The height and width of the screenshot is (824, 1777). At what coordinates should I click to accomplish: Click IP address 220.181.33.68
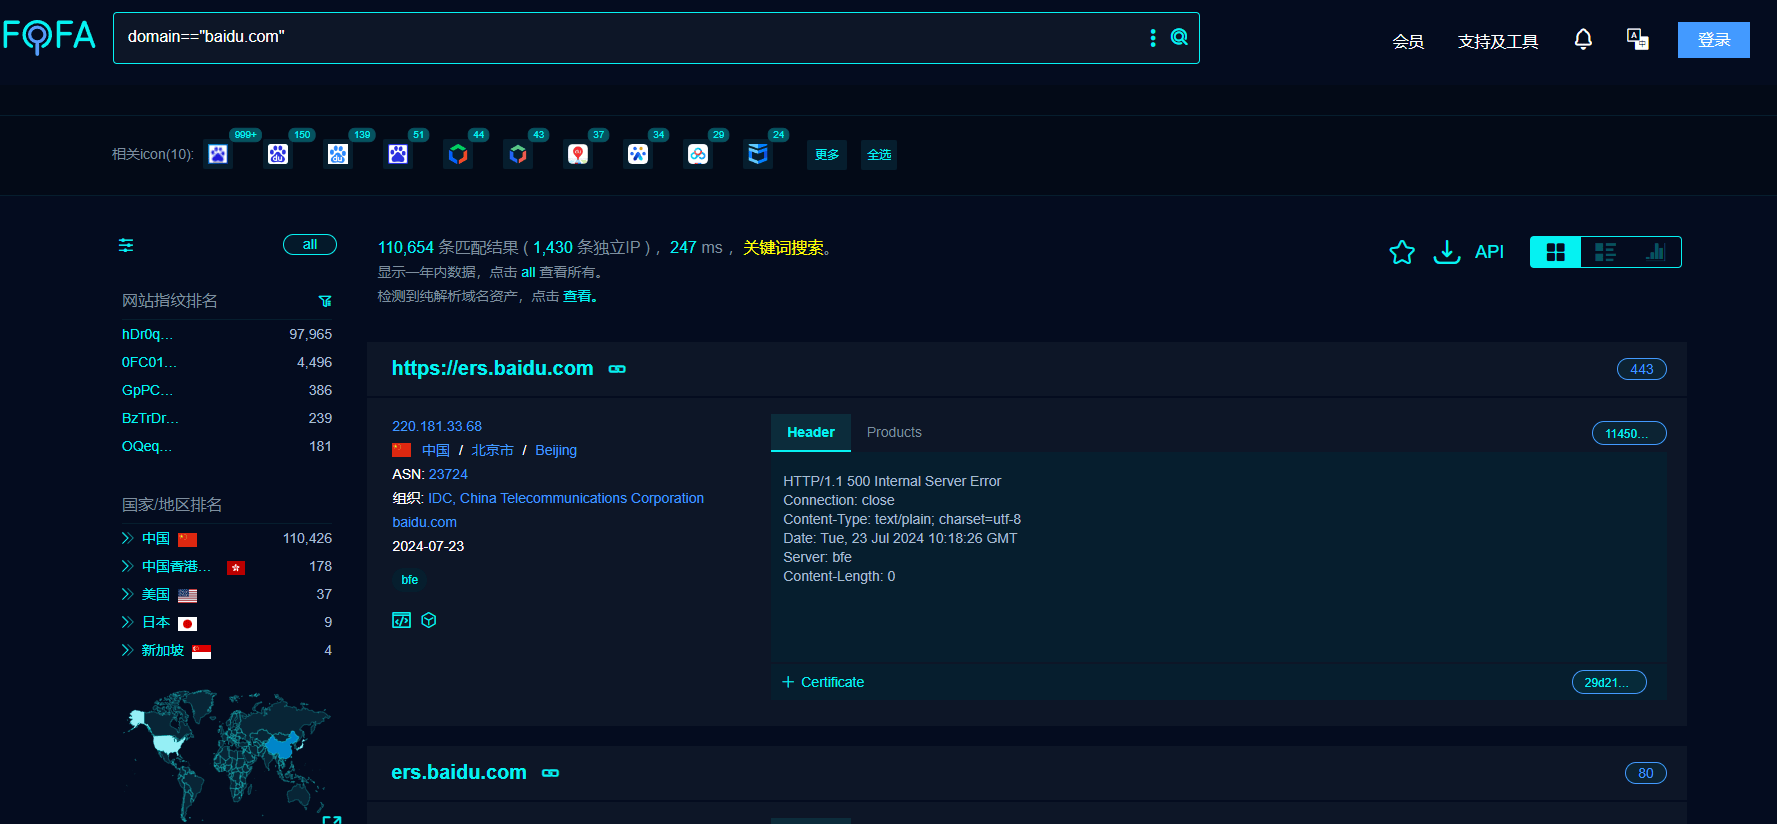pos(437,426)
